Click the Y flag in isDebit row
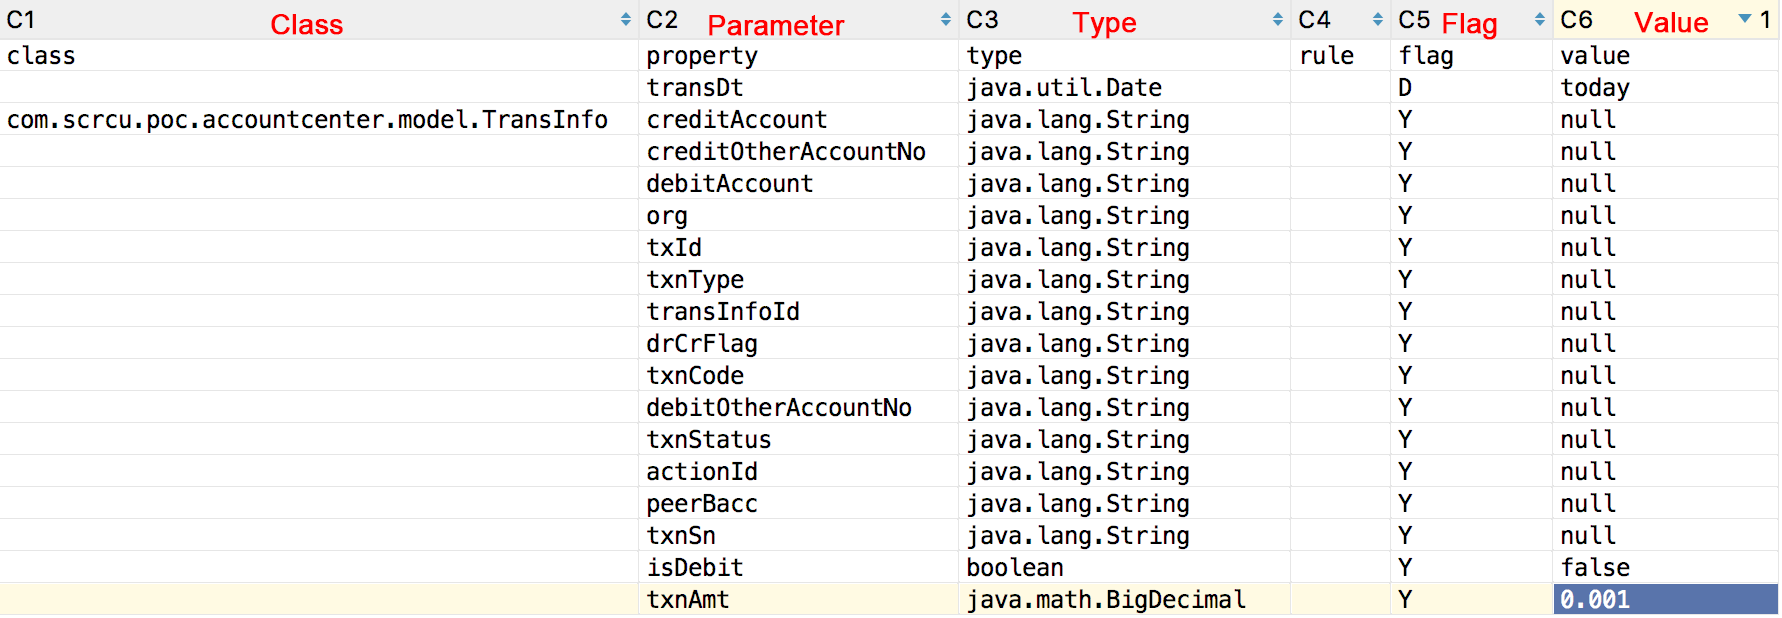 click(x=1472, y=567)
